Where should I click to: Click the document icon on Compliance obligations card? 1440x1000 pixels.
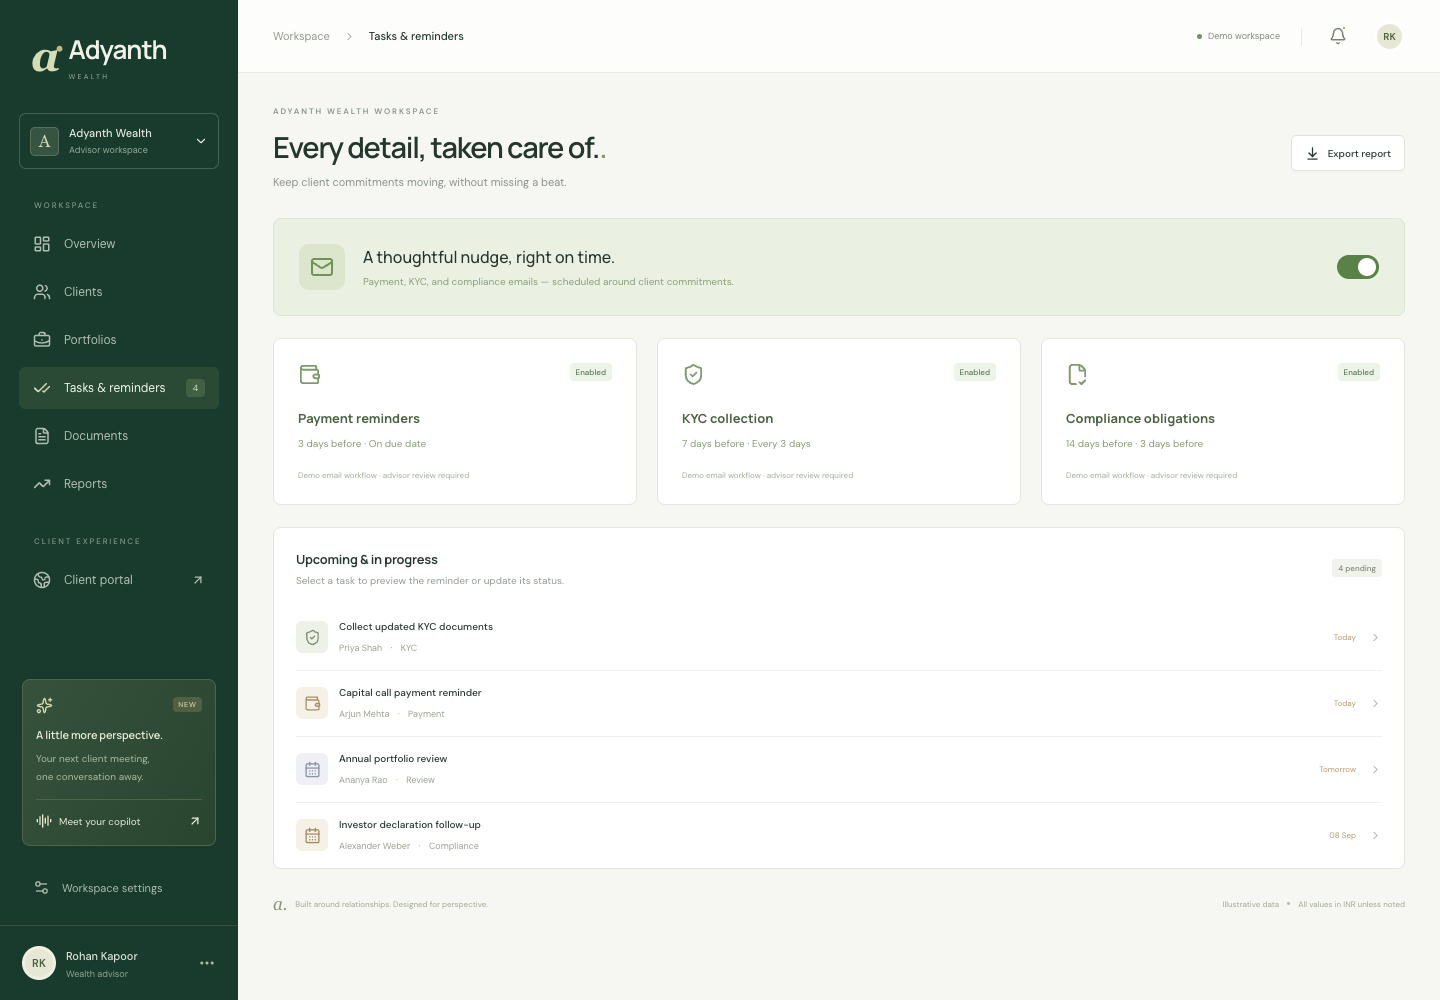coord(1077,374)
